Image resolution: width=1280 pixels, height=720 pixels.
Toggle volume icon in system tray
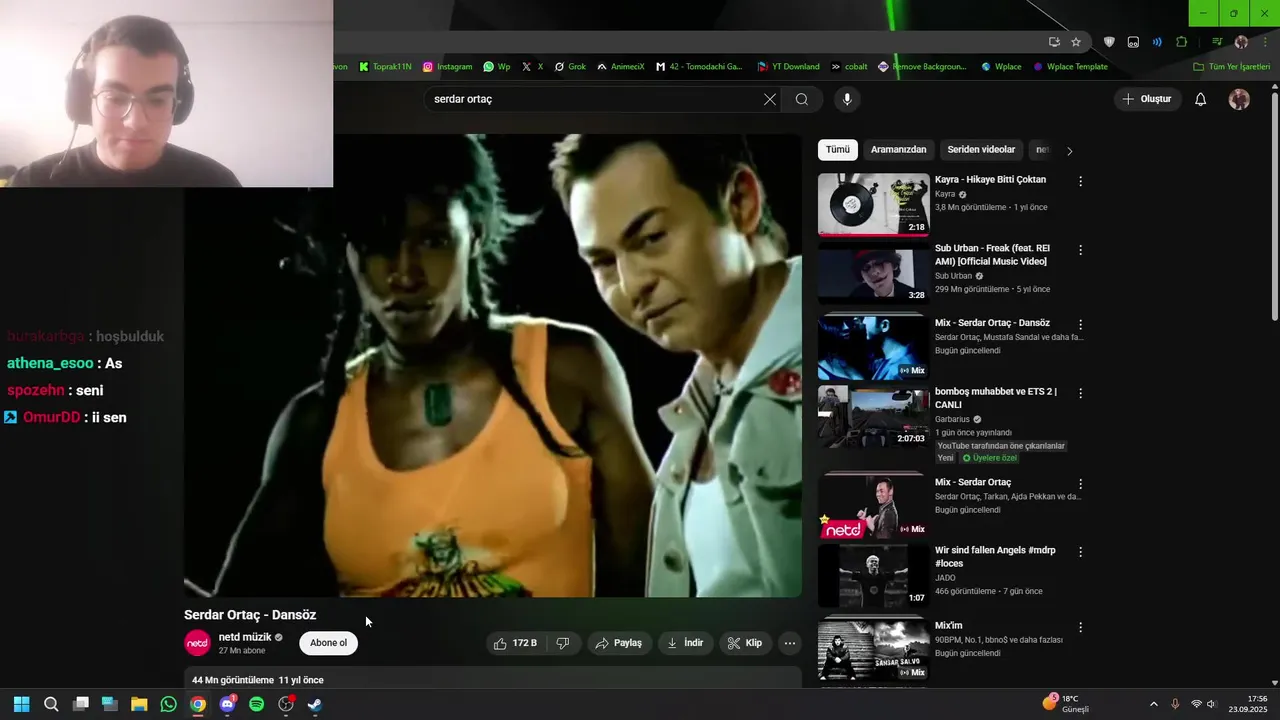pyautogui.click(x=1211, y=704)
